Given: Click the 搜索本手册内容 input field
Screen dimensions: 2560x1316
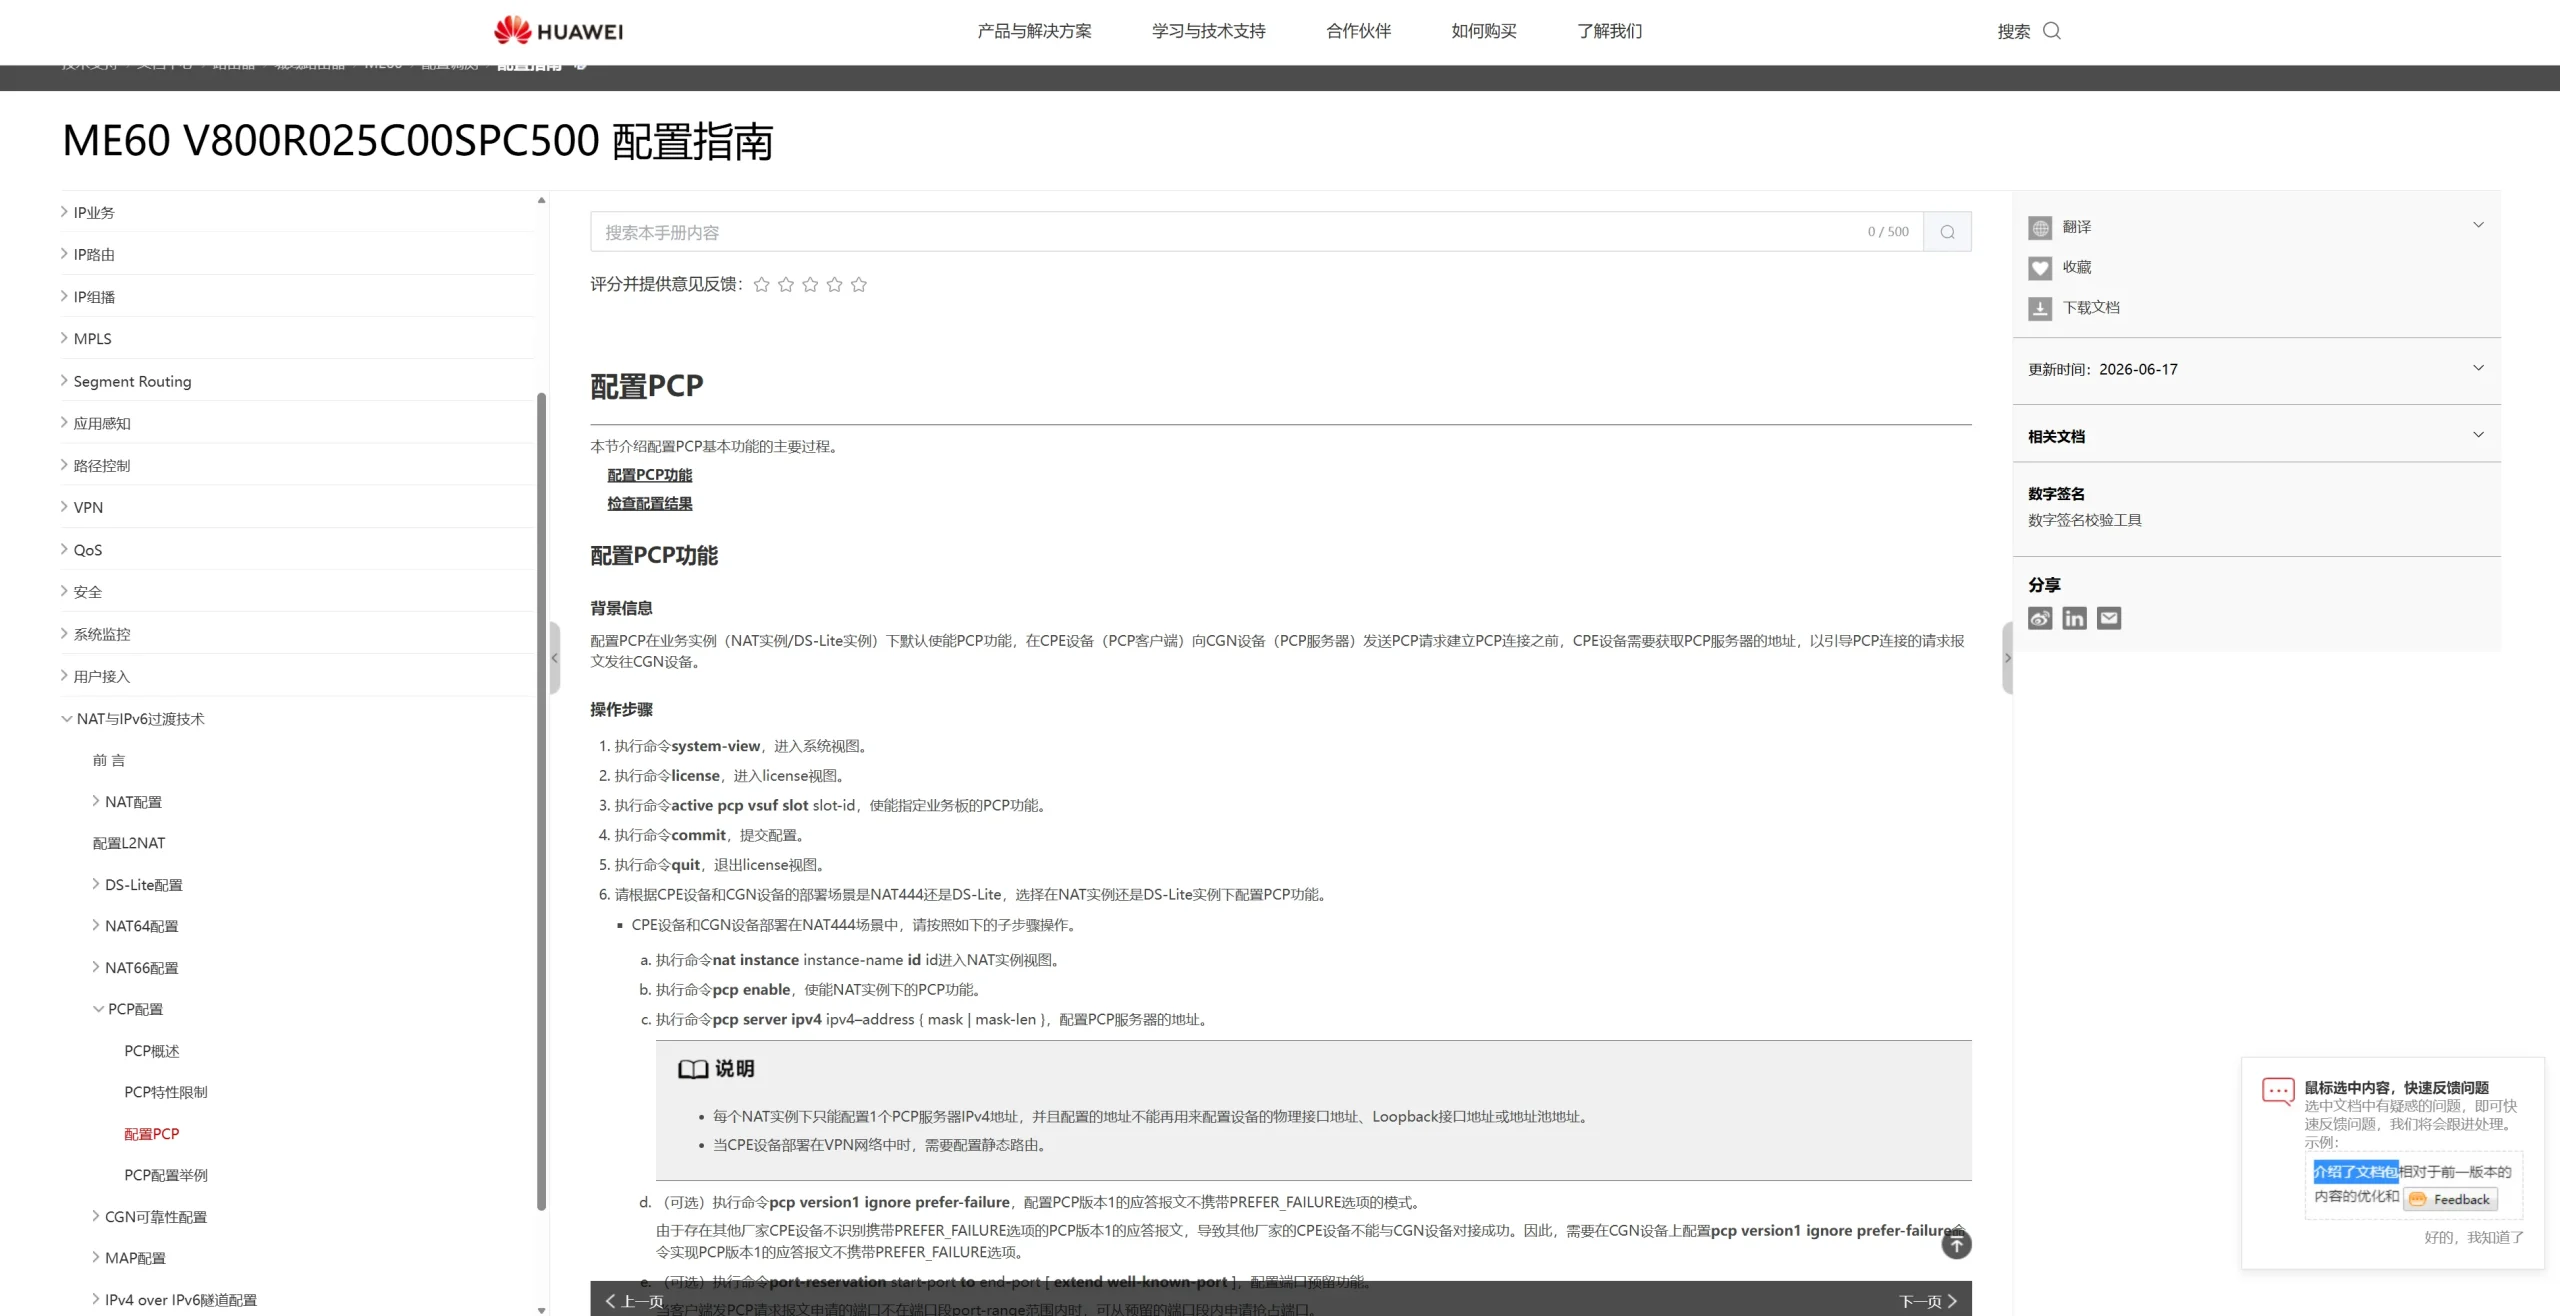Looking at the screenshot, I should [1256, 232].
